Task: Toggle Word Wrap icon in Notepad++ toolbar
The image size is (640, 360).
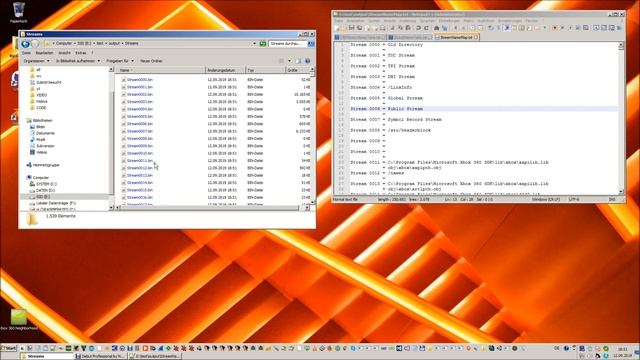Action: 491,28
